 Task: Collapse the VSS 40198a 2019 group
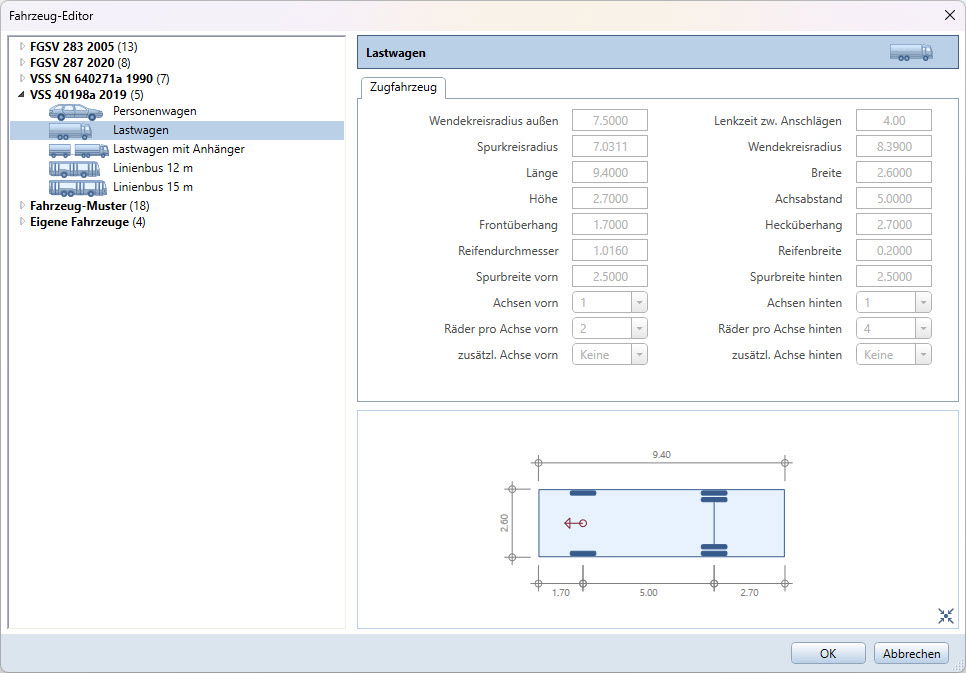point(22,94)
